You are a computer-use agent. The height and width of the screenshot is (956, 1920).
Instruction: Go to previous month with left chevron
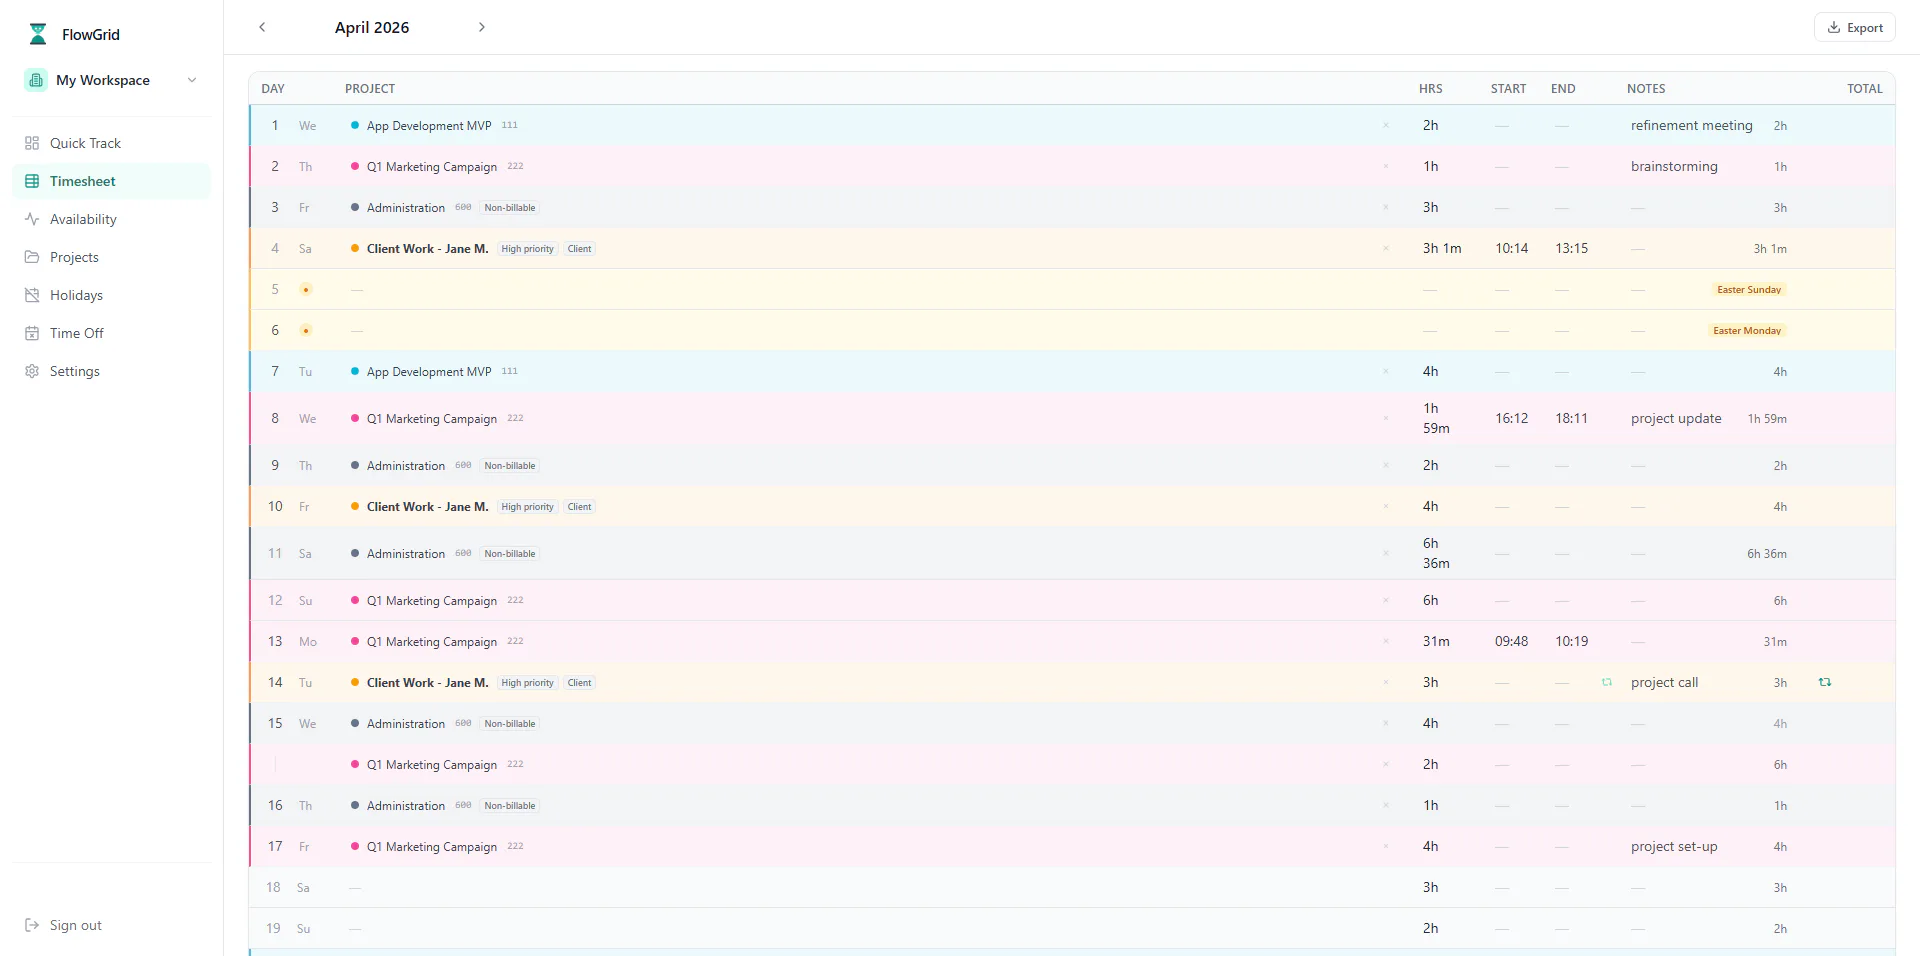point(262,27)
